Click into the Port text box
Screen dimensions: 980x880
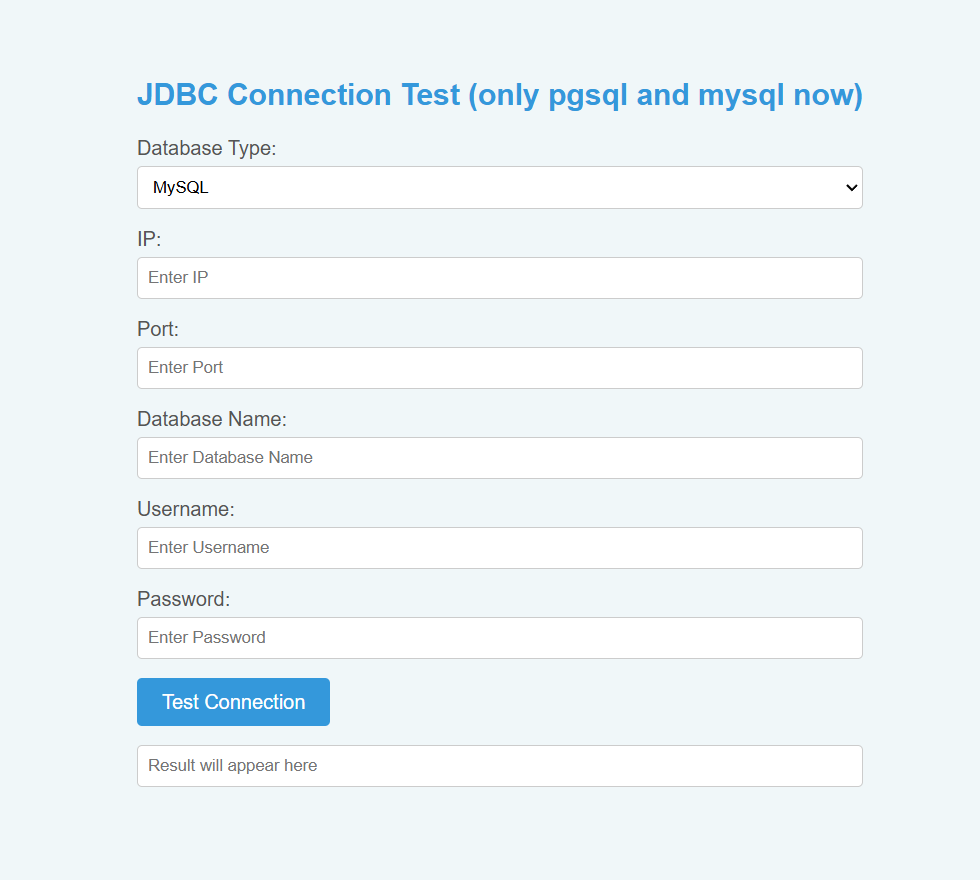click(499, 368)
